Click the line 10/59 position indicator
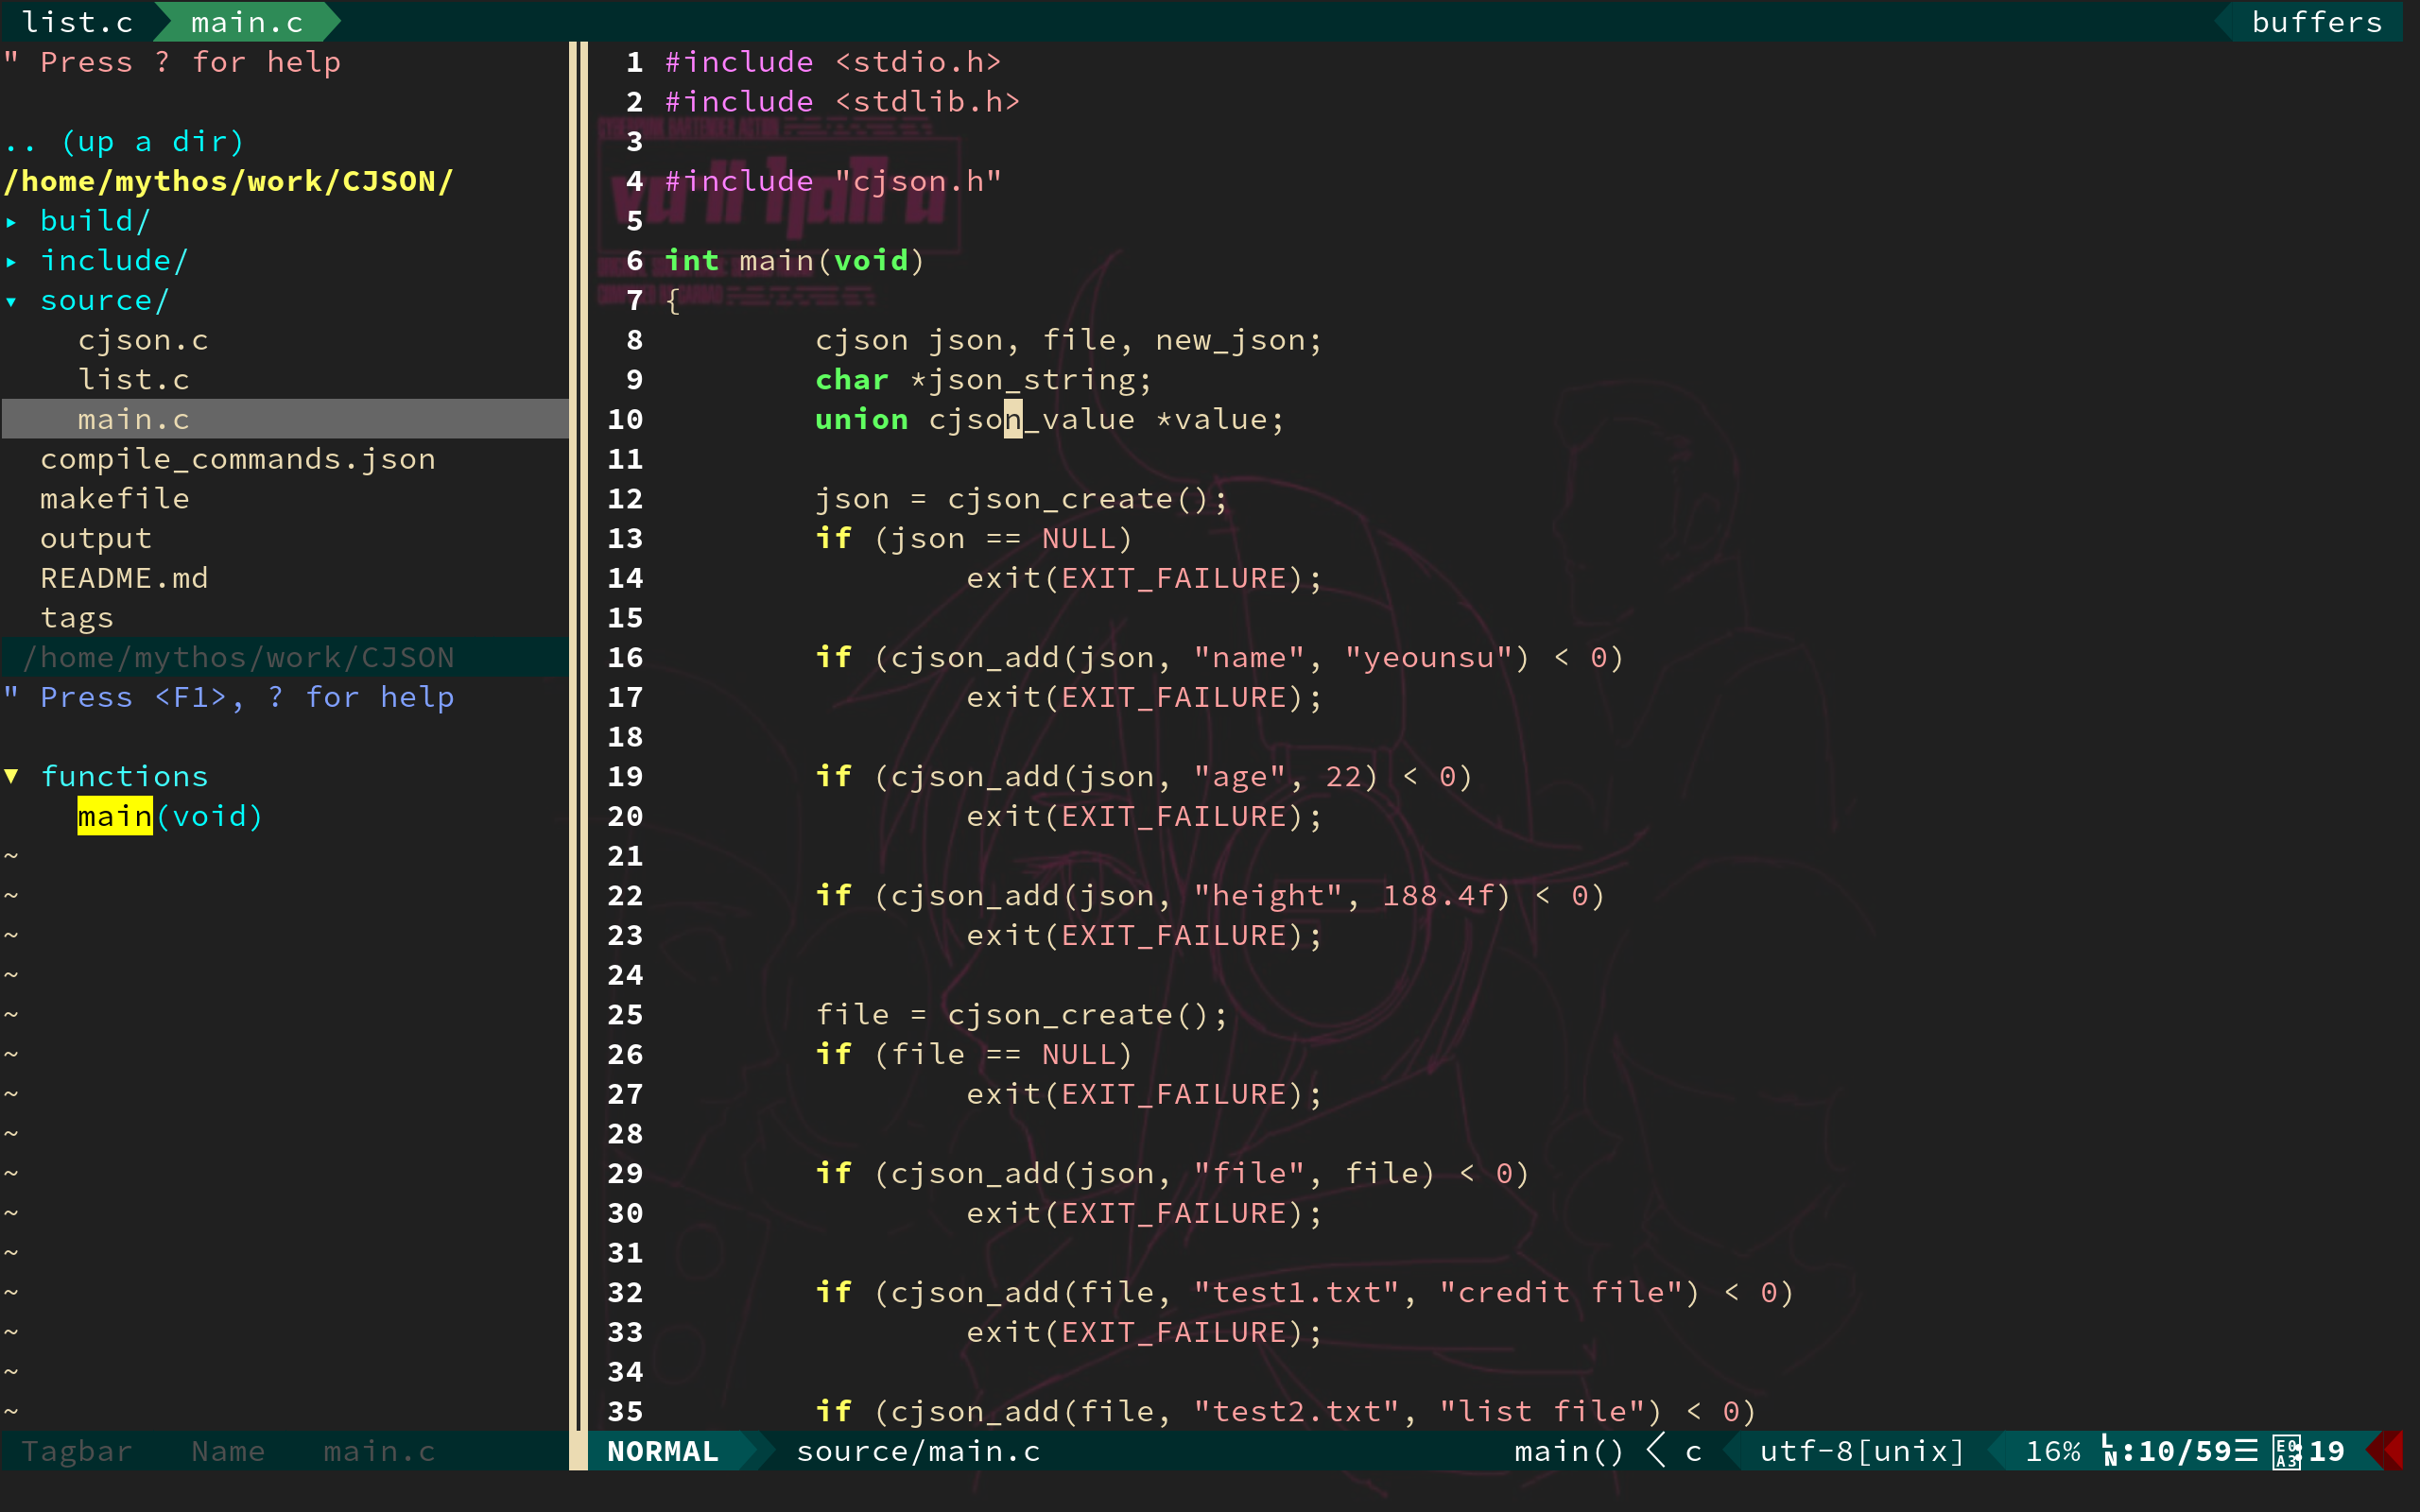 [x=2180, y=1451]
